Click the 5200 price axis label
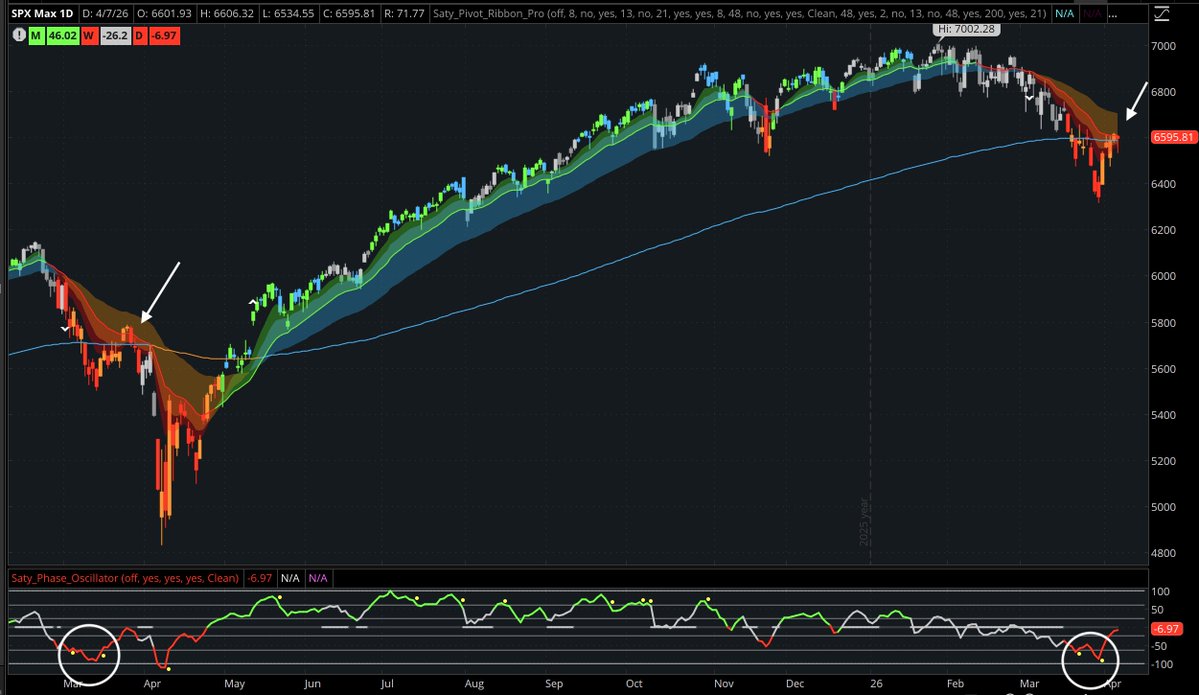1199x695 pixels. 1163,461
